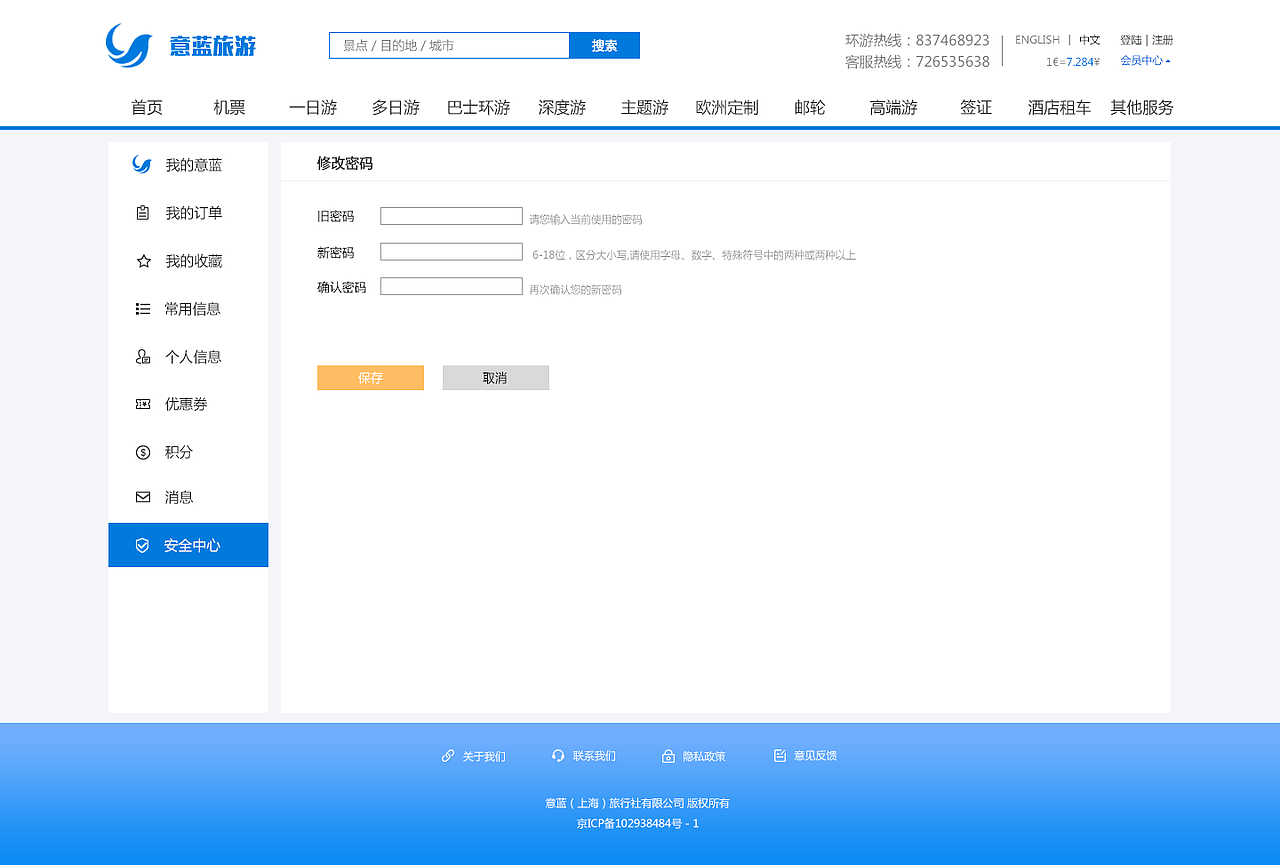Click the person icon beside 个人信息

coord(142,356)
